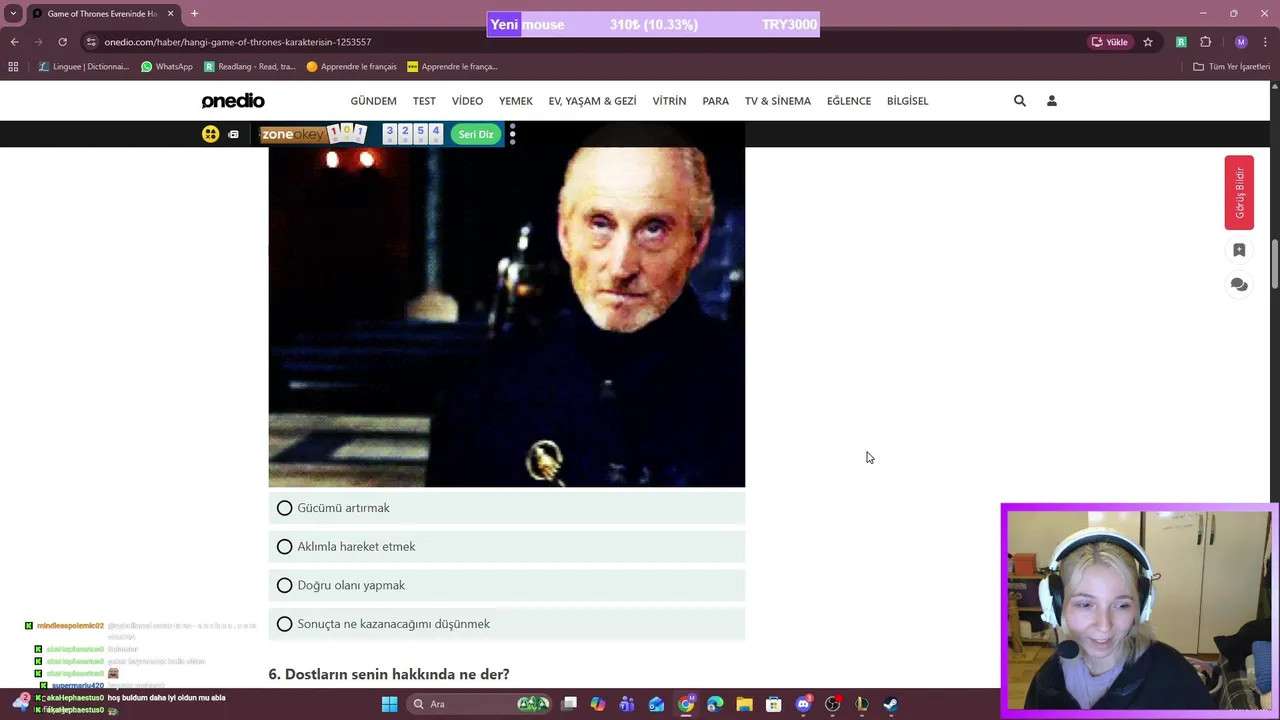Image resolution: width=1280 pixels, height=720 pixels.
Task: Open the user account profile icon
Action: 1051,101
